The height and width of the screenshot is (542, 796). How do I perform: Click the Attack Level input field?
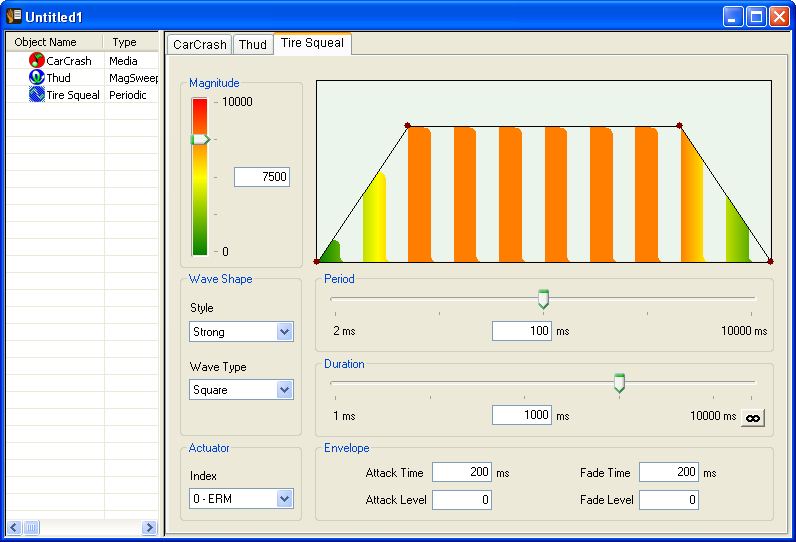click(x=462, y=500)
